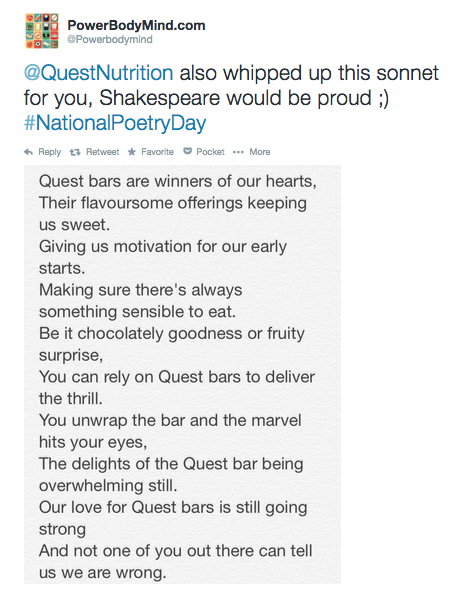
Task: Expand the More options label
Action: [x=260, y=152]
